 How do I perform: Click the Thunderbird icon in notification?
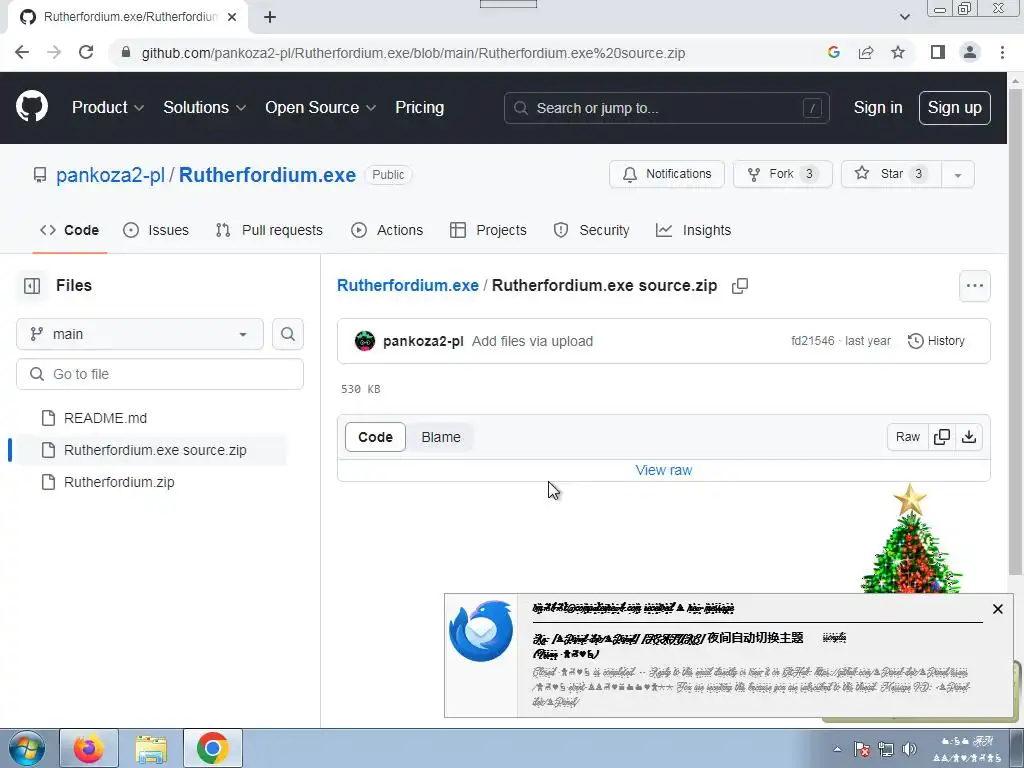pyautogui.click(x=481, y=631)
